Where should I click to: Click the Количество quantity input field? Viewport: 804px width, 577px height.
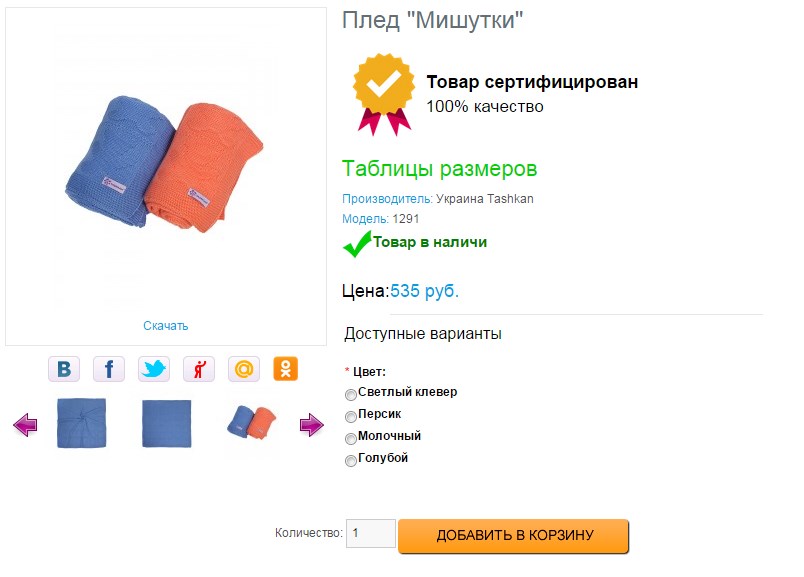click(370, 534)
